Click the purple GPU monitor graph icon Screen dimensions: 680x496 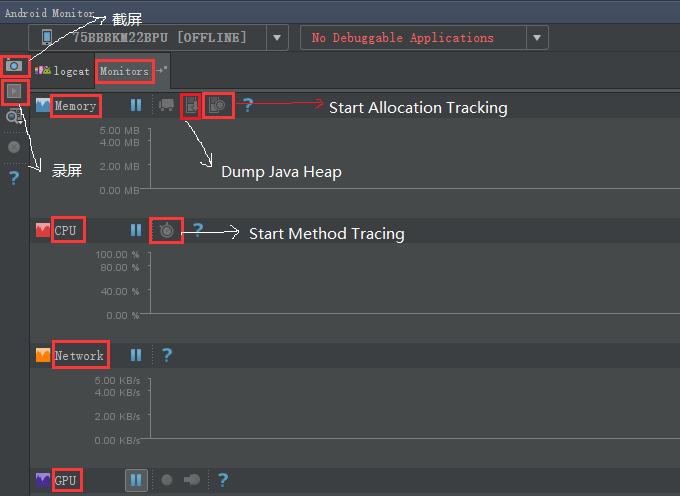coord(43,480)
